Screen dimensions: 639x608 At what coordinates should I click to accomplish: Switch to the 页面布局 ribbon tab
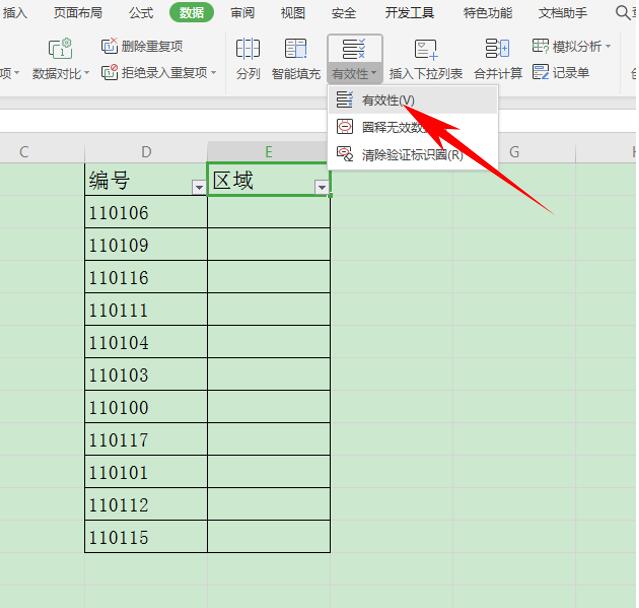point(78,13)
